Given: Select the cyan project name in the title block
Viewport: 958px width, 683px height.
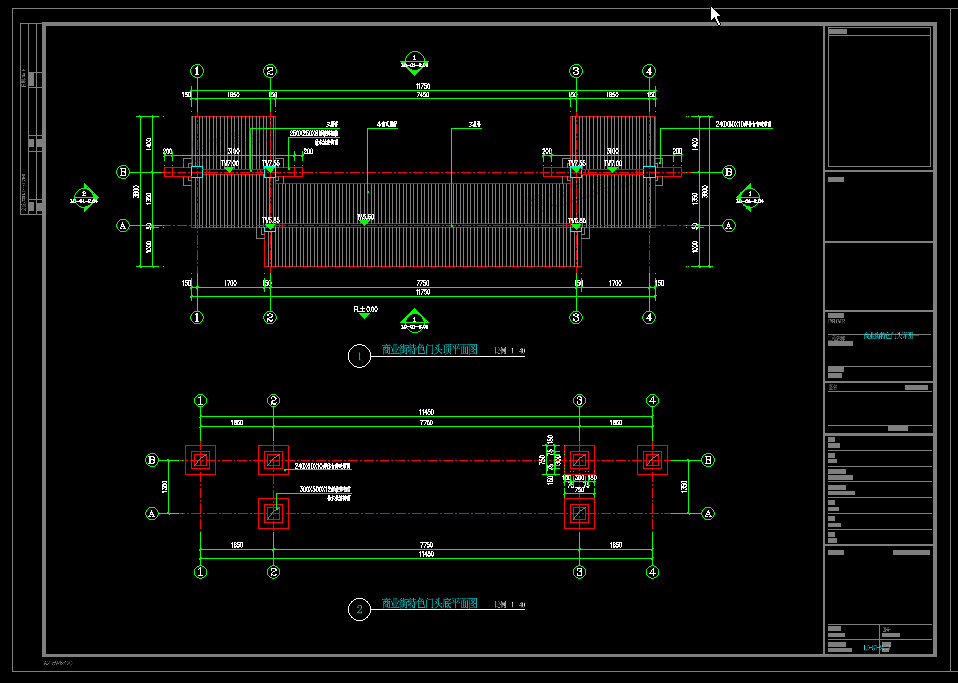Looking at the screenshot, I should click(x=888, y=336).
